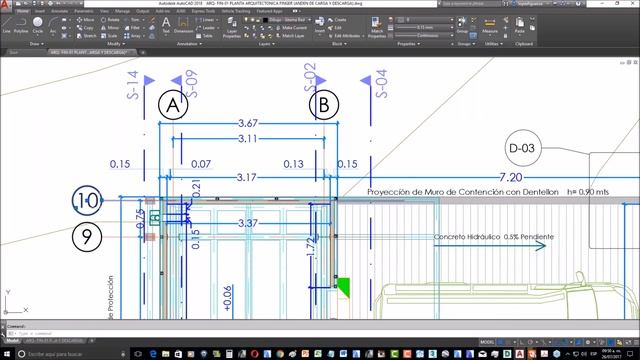Click Edit Attributes
The width and height of the screenshot is (640, 360).
345,36
